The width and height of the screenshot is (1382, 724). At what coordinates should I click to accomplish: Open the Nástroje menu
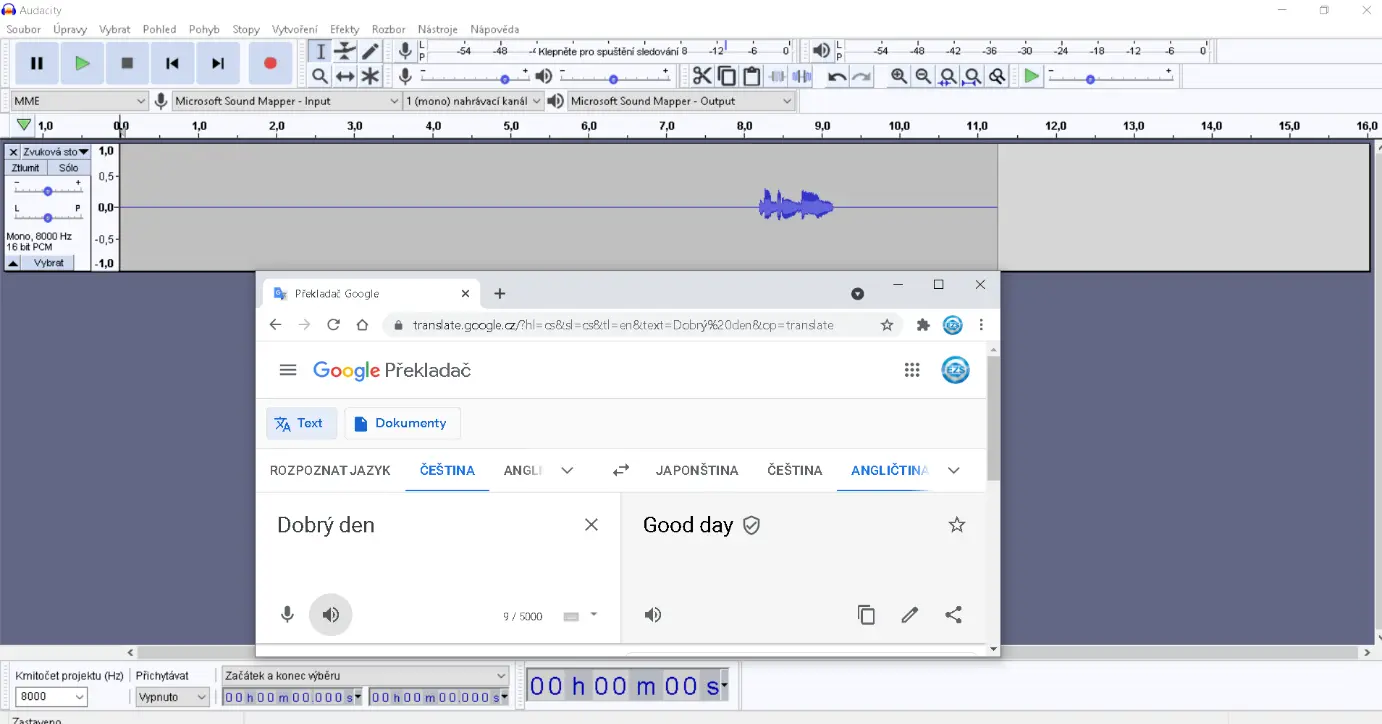click(439, 29)
